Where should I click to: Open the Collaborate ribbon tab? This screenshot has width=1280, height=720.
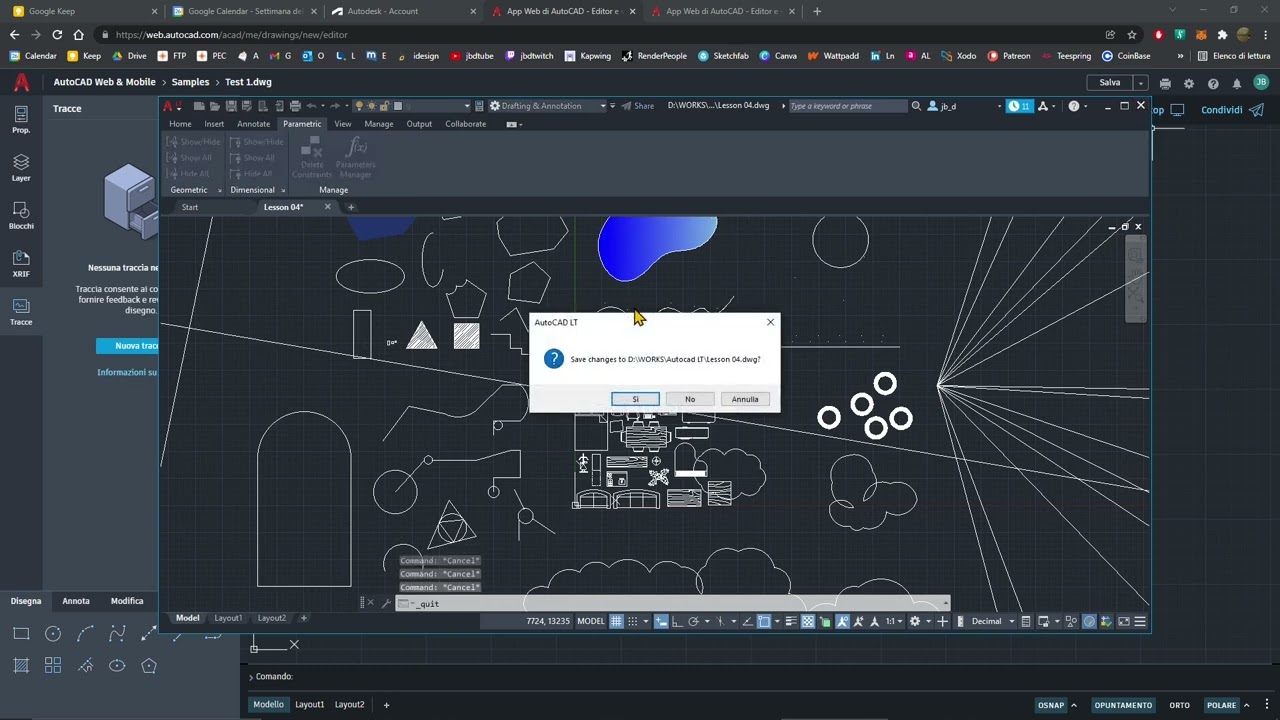[466, 124]
